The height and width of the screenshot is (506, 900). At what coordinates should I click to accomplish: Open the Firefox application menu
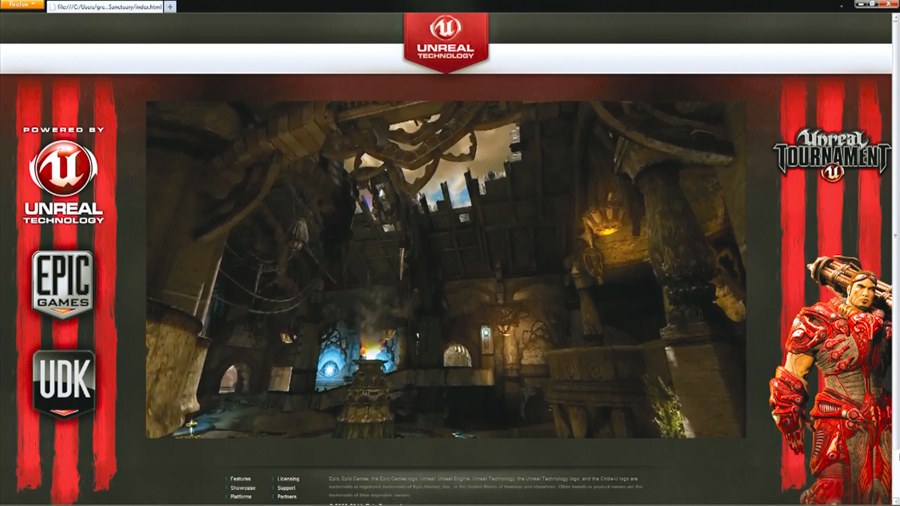(21, 5)
